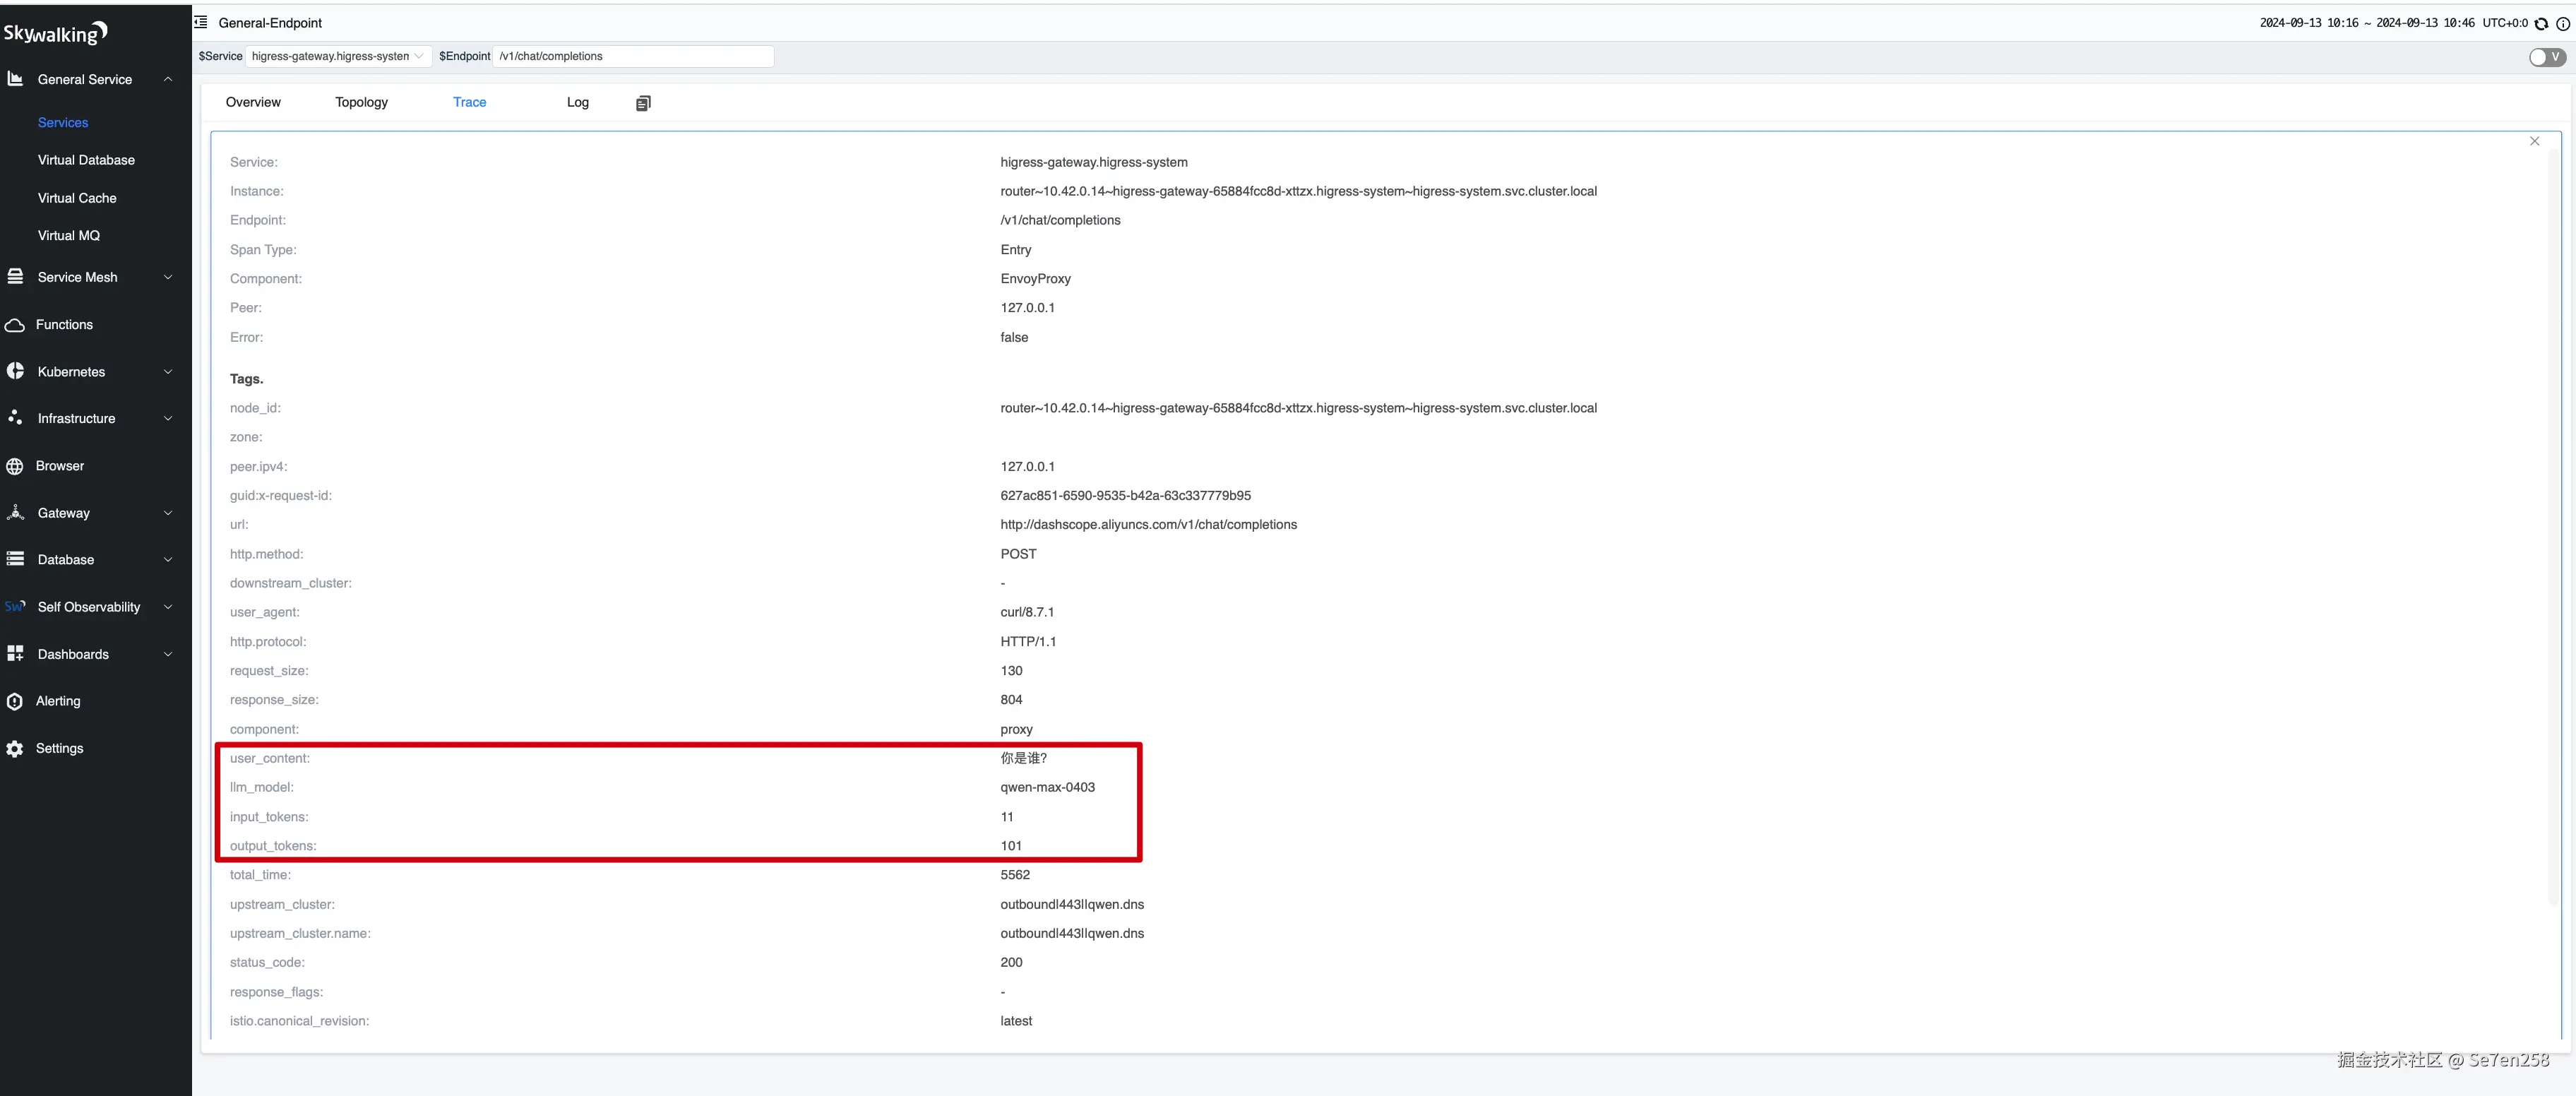Viewport: 2576px width, 1096px height.
Task: Click the Browser globe icon in sidebar
Action: tap(15, 466)
